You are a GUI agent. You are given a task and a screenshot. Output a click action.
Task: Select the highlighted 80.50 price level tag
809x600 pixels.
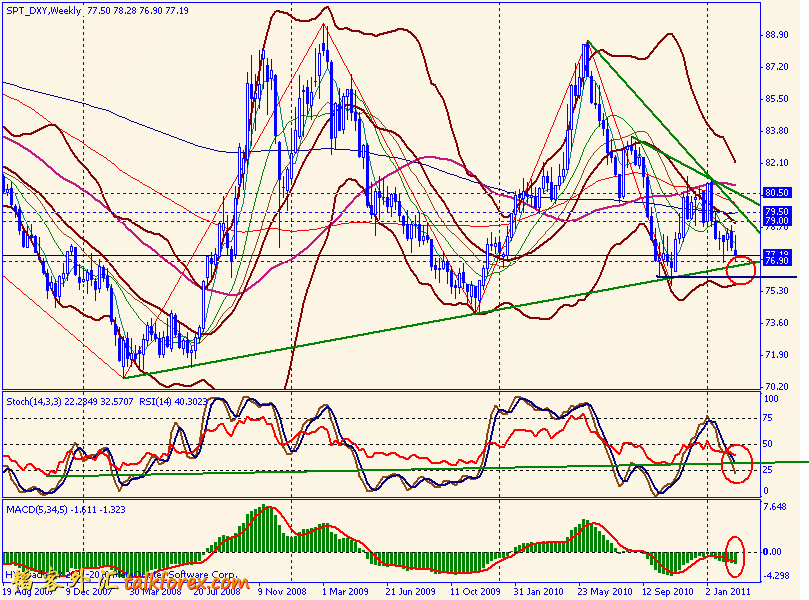click(x=776, y=192)
